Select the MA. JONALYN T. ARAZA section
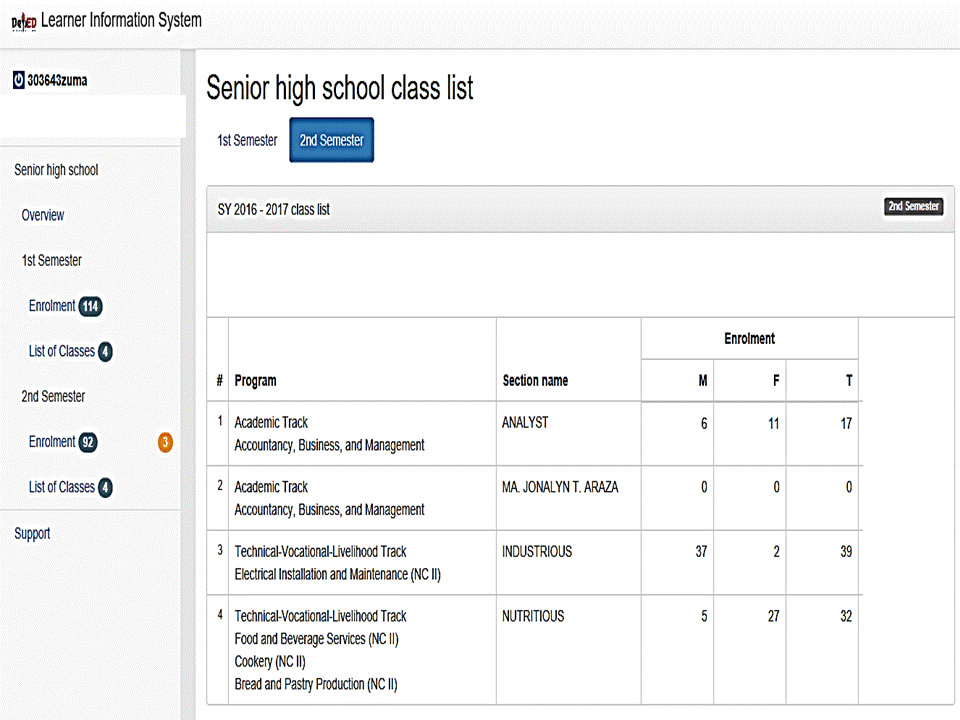Screen dimensions: 960x720 pos(560,487)
